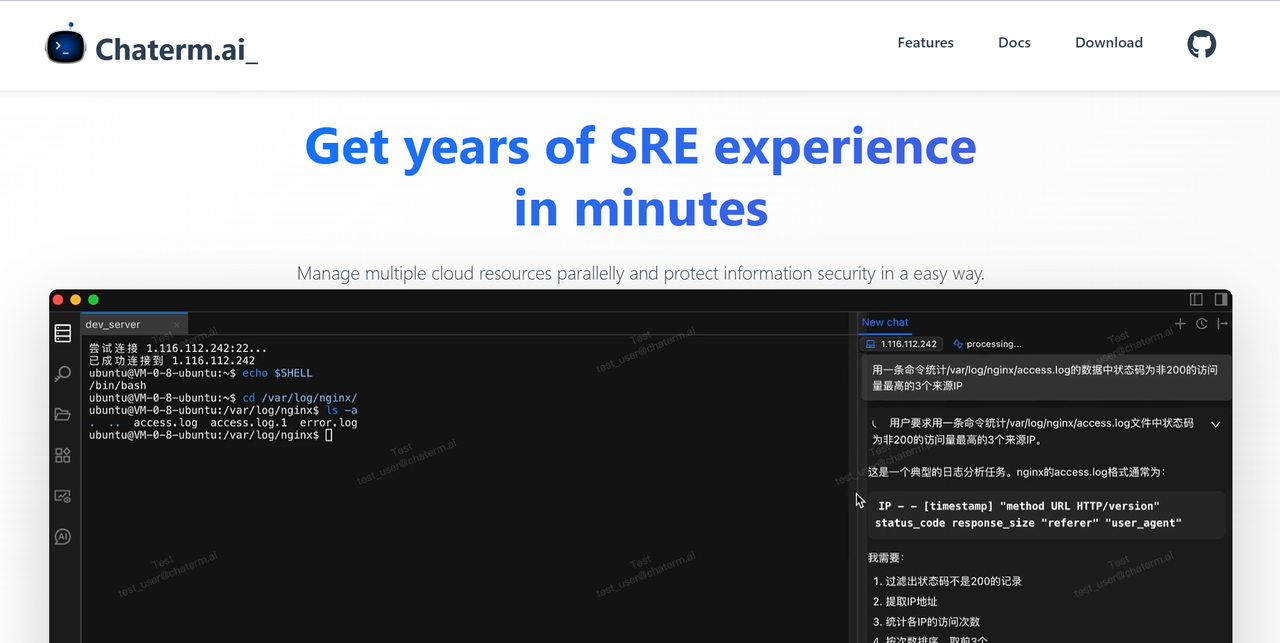Click the /bin/bash output line
This screenshot has height=643, width=1280.
117,385
